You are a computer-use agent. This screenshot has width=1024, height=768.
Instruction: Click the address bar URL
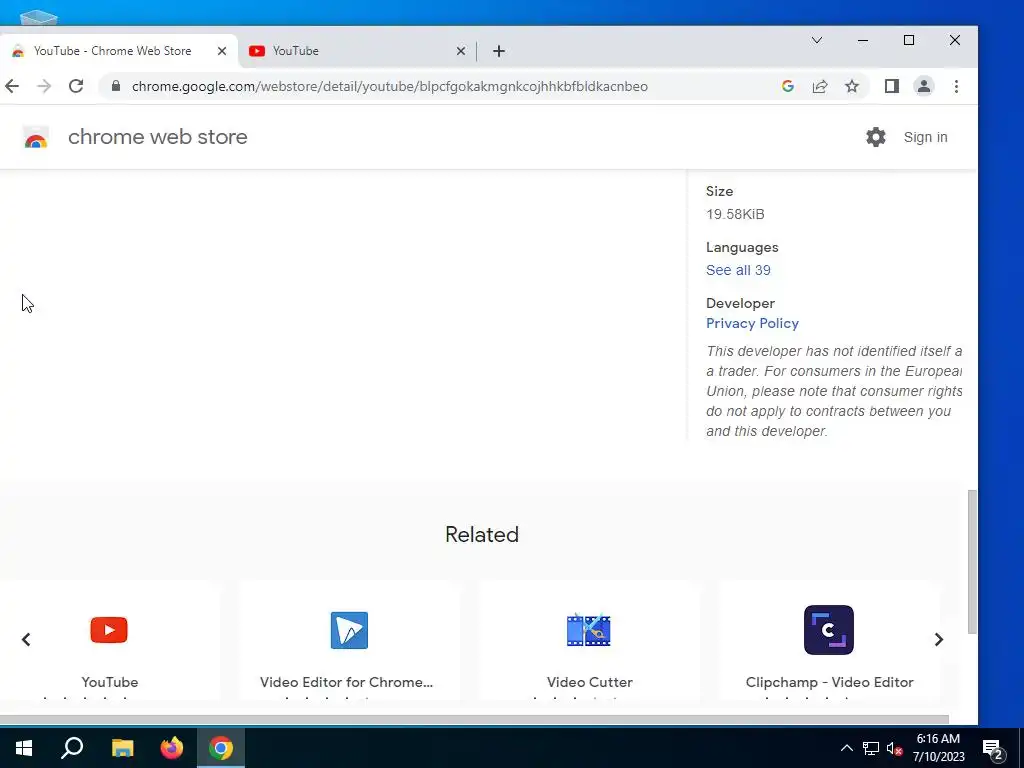pos(390,86)
